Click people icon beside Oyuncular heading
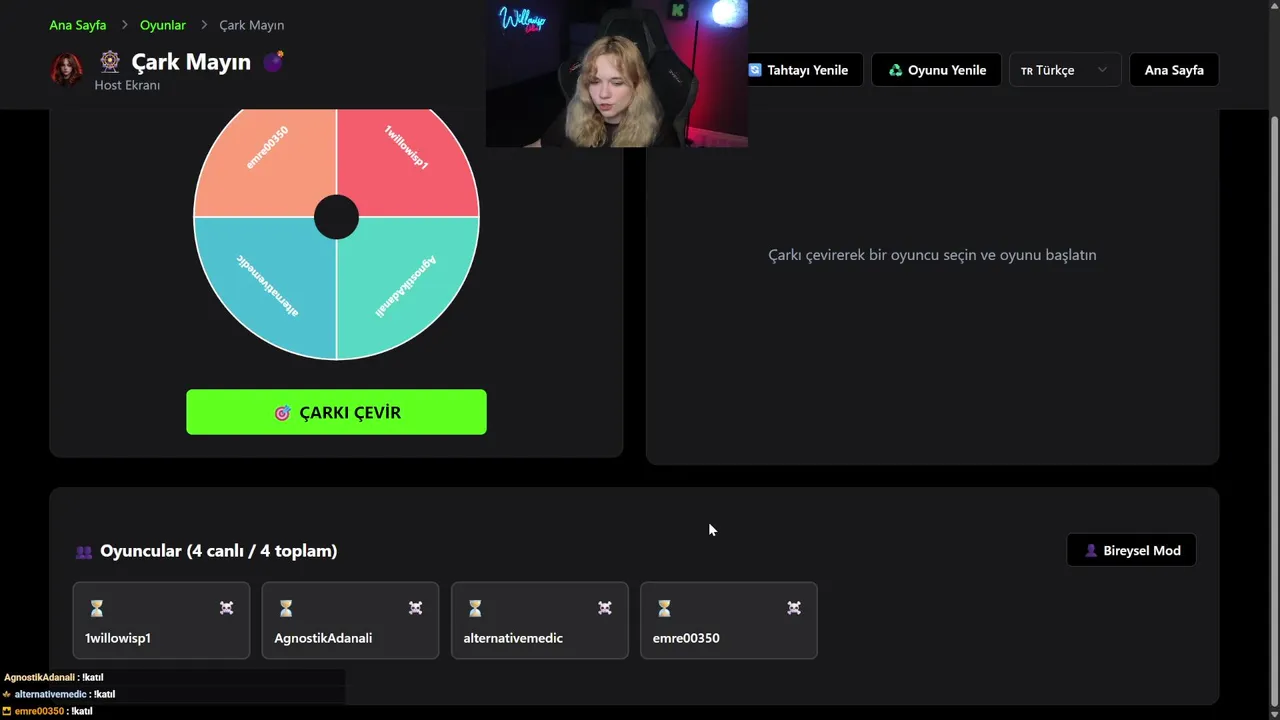This screenshot has height=720, width=1280. (84, 551)
